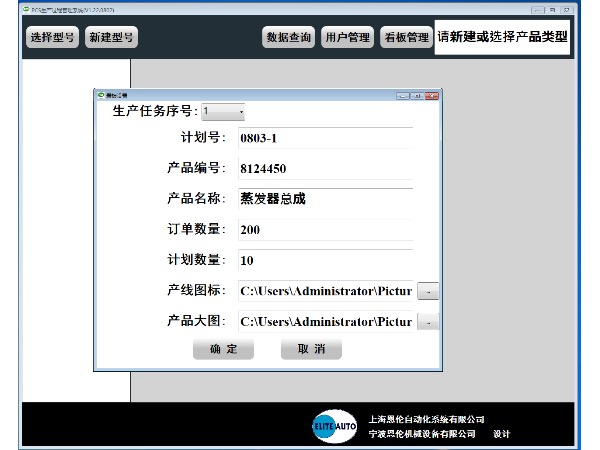Click the 订单数量 field containing 200
Screen dimensions: 600x450
(x=326, y=230)
